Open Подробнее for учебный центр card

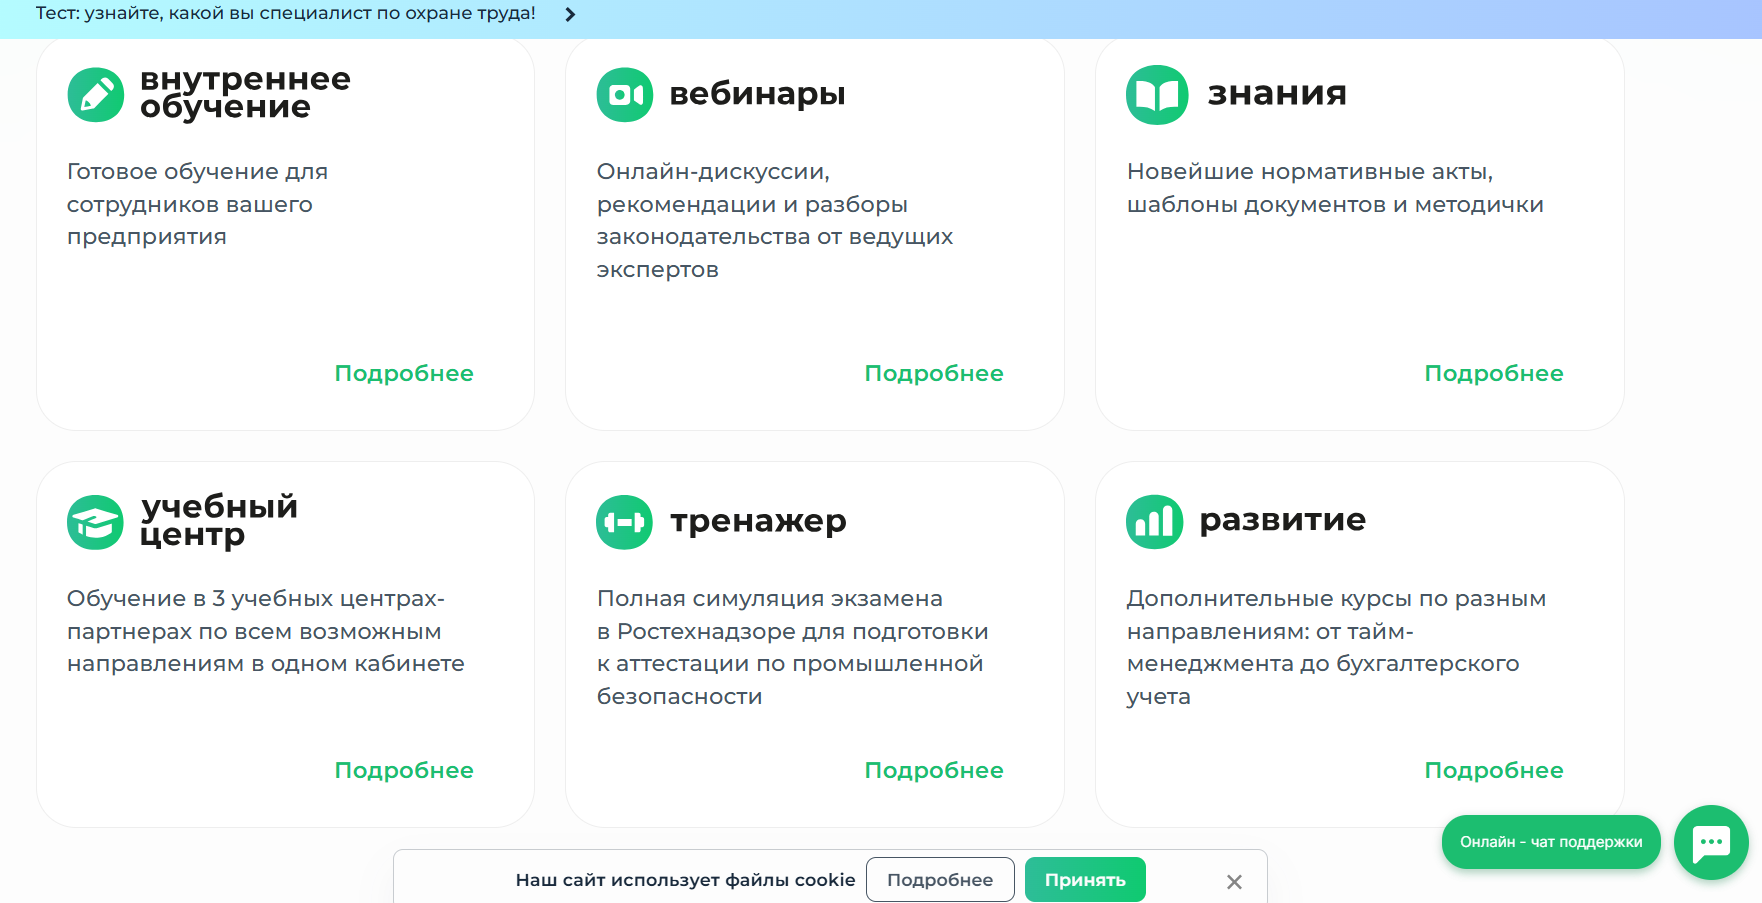point(404,770)
